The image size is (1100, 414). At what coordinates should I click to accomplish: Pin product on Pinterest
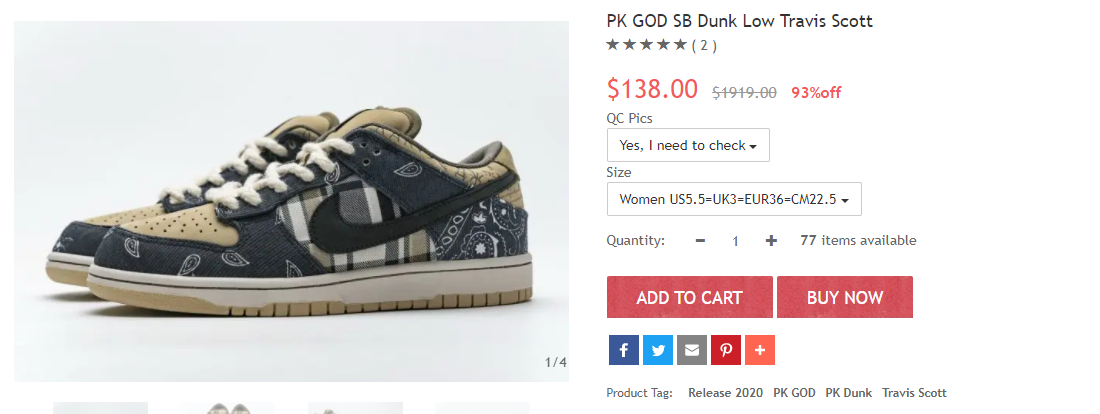click(726, 350)
